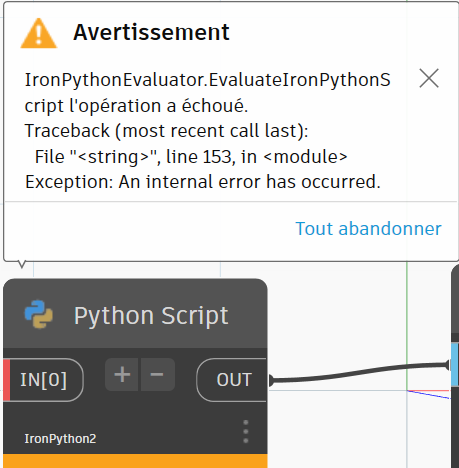The height and width of the screenshot is (468, 459).
Task: Open the node's three-dot options menu
Action: [246, 432]
